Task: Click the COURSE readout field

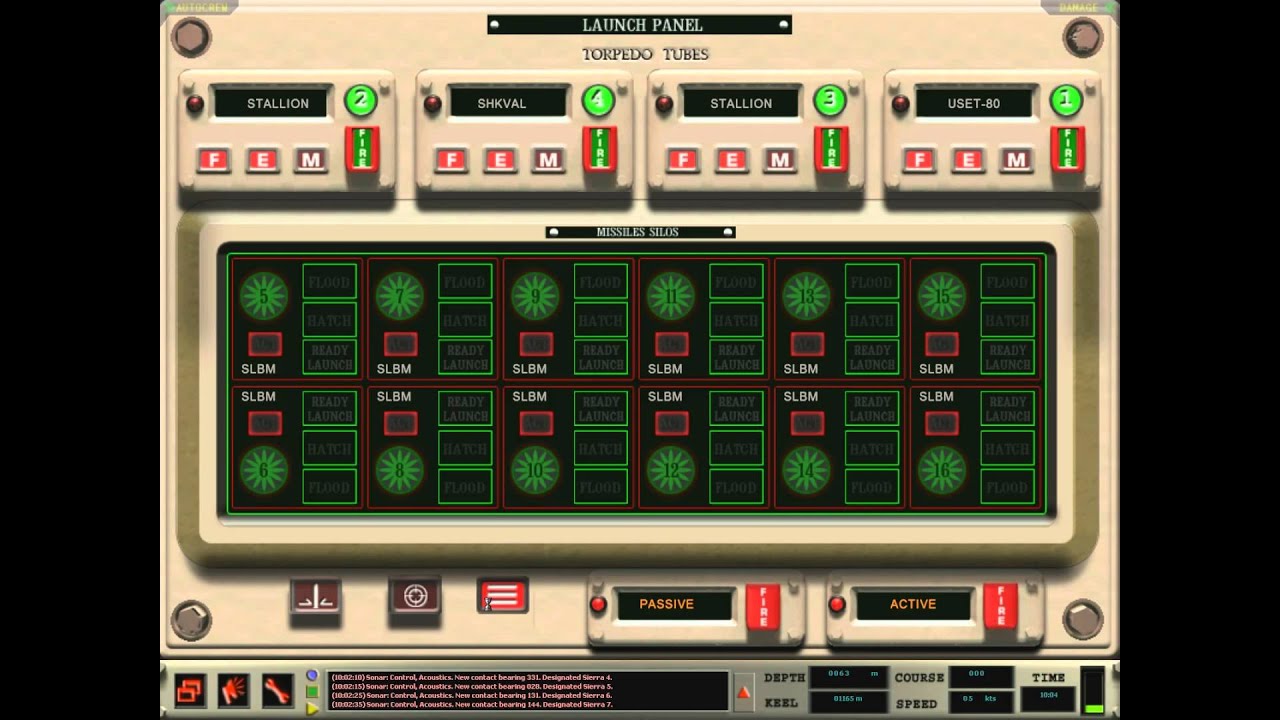Action: click(x=981, y=677)
